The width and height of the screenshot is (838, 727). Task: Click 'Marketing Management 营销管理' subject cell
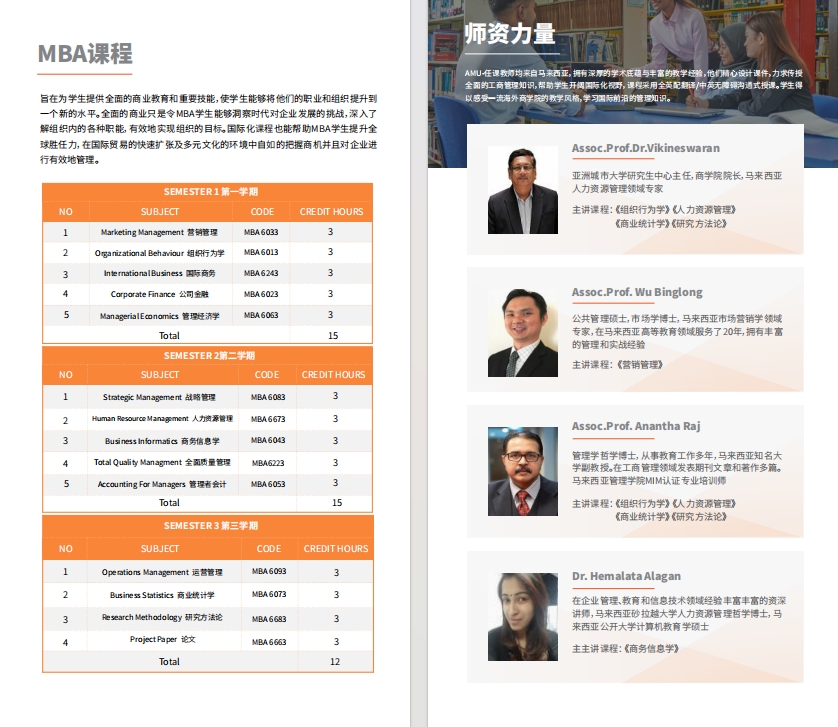point(159,232)
